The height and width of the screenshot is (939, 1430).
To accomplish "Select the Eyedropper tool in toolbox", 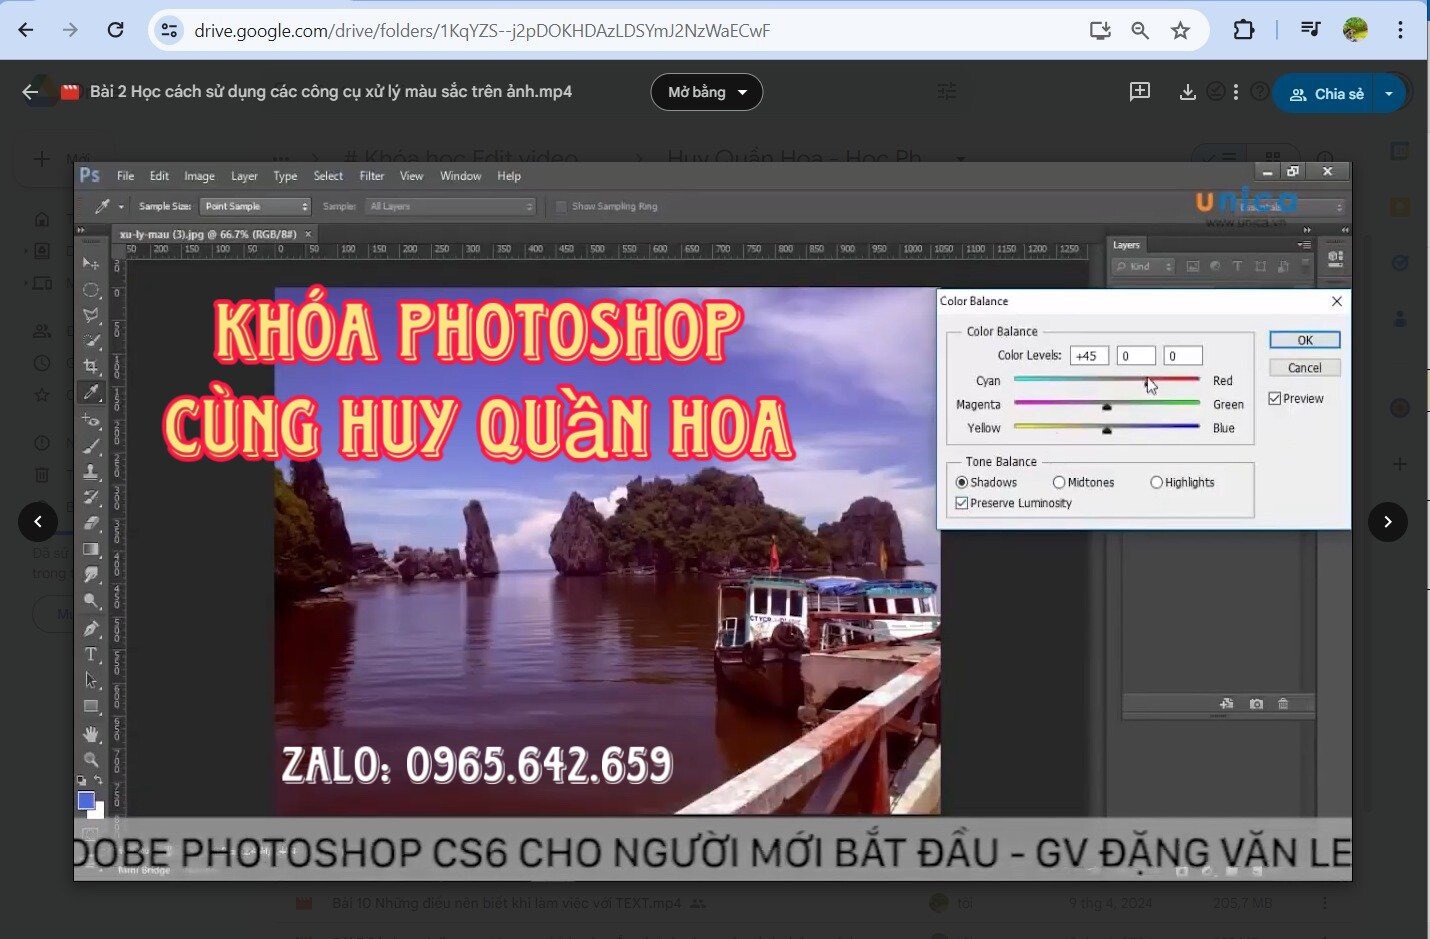I will [91, 392].
